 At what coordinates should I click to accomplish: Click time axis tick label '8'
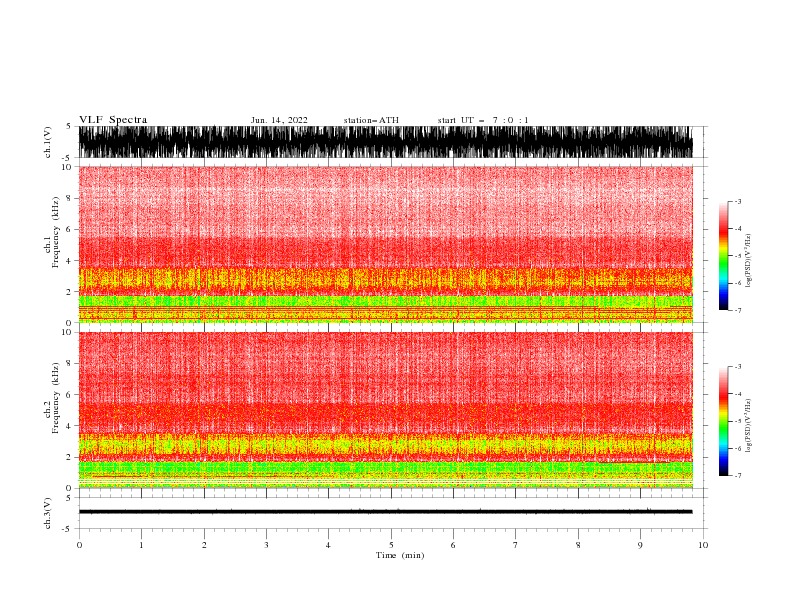pyautogui.click(x=578, y=545)
